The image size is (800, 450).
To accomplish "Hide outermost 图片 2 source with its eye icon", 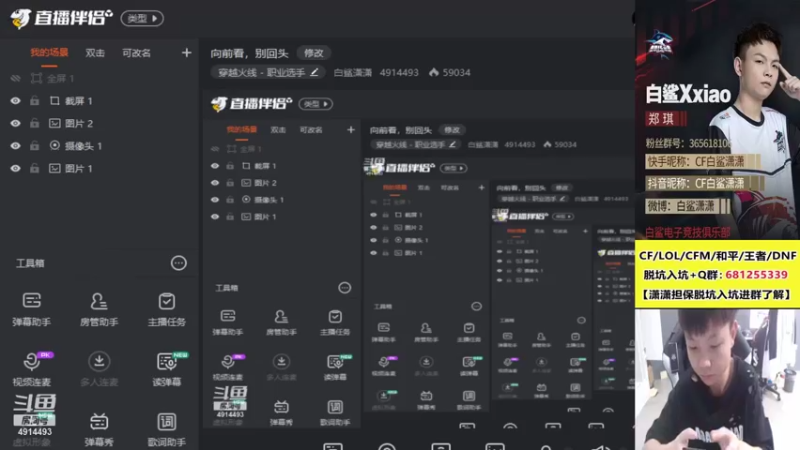I will pos(15,123).
